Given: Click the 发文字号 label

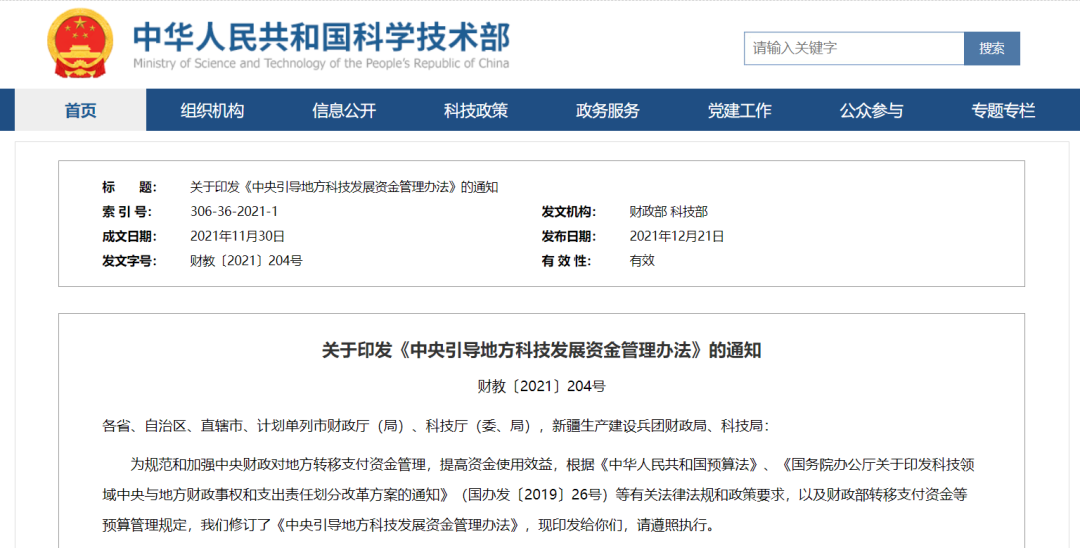Looking at the screenshot, I should (129, 261).
